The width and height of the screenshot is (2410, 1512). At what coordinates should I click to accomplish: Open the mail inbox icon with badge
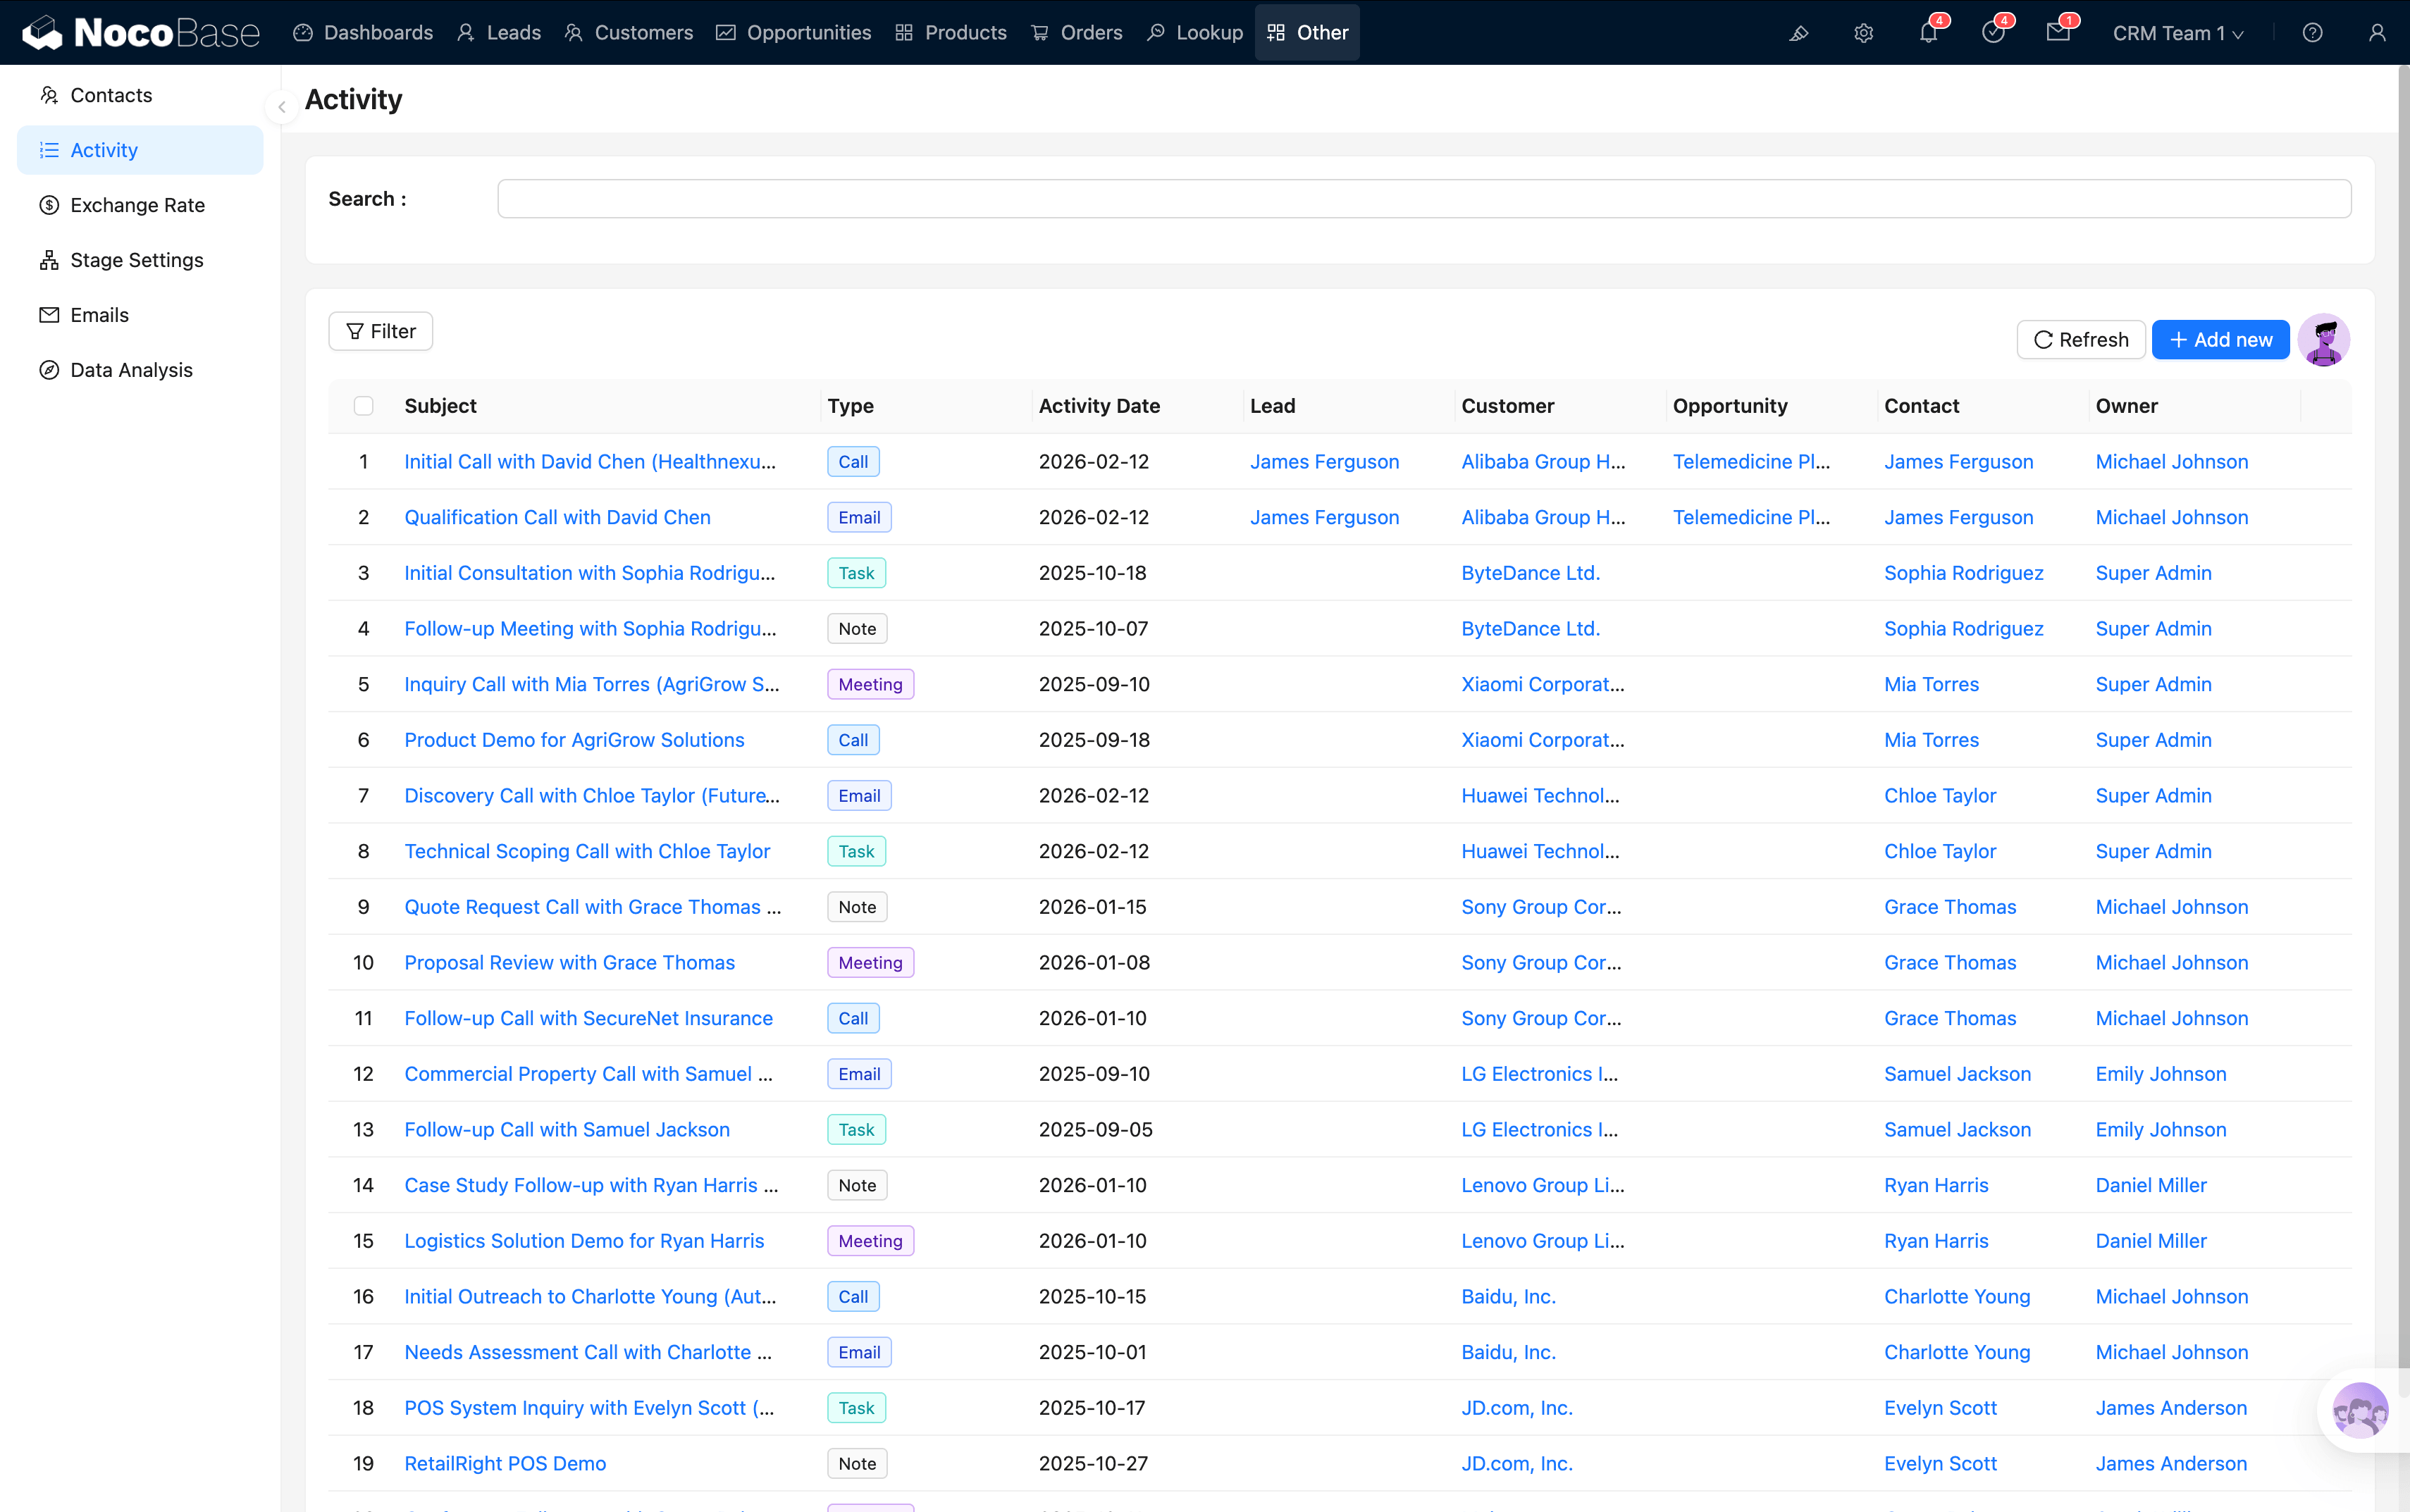[2057, 33]
